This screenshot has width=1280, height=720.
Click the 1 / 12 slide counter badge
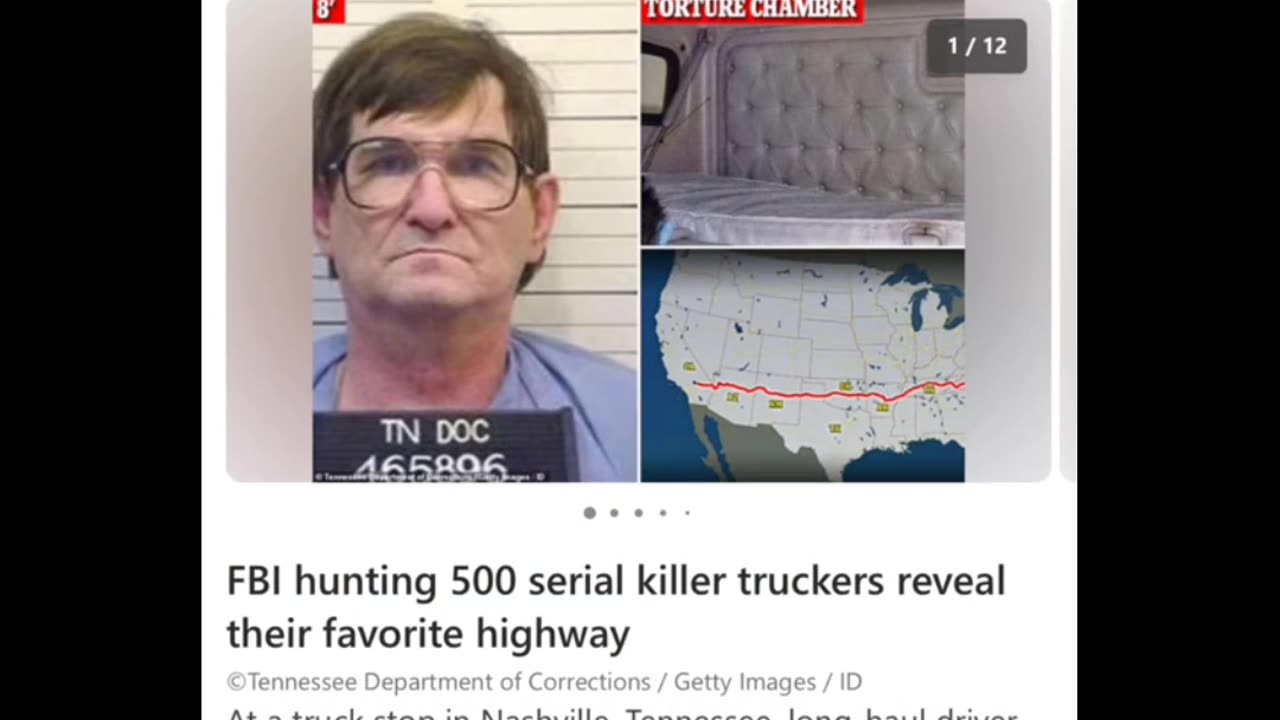point(976,46)
